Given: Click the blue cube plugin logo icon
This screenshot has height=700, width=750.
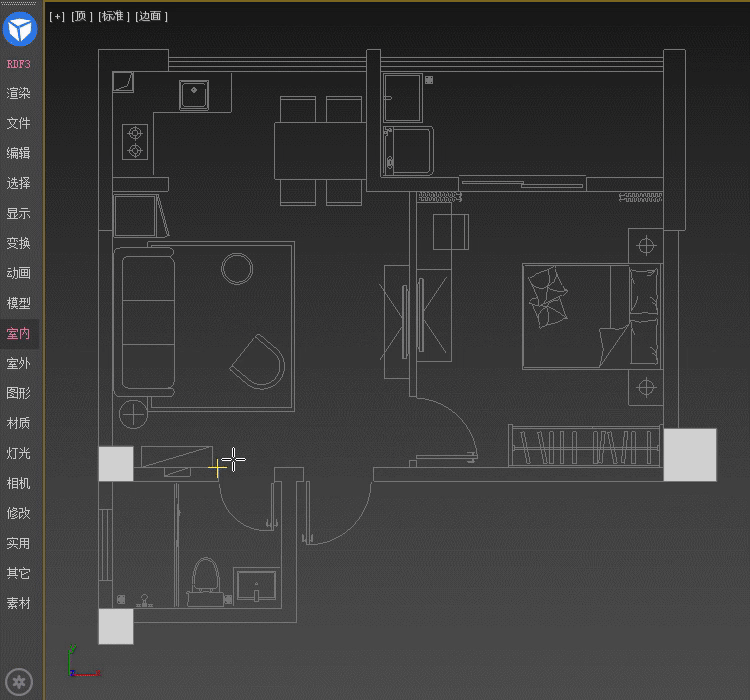Looking at the screenshot, I should pyautogui.click(x=20, y=29).
